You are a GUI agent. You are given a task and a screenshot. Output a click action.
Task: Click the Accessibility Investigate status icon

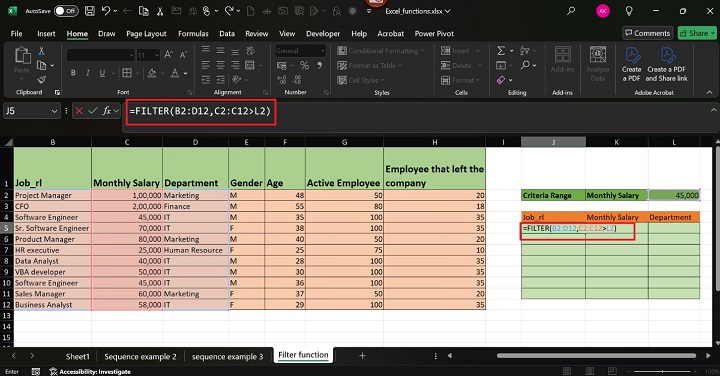click(54, 371)
